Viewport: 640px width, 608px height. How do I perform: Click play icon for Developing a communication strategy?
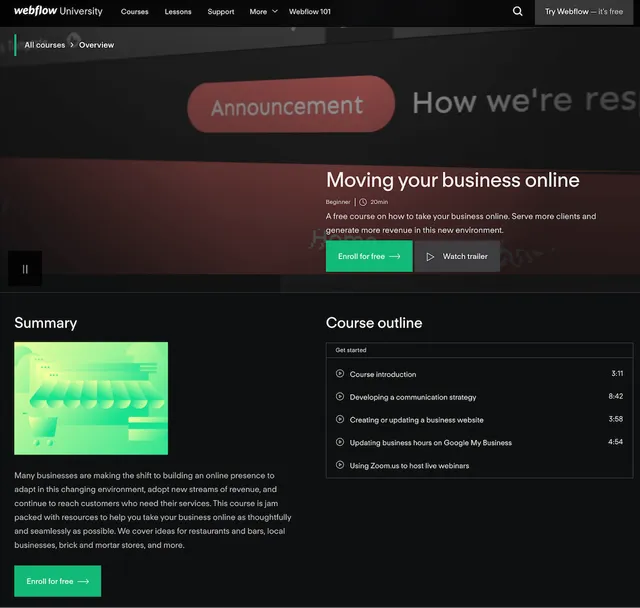tap(340, 396)
